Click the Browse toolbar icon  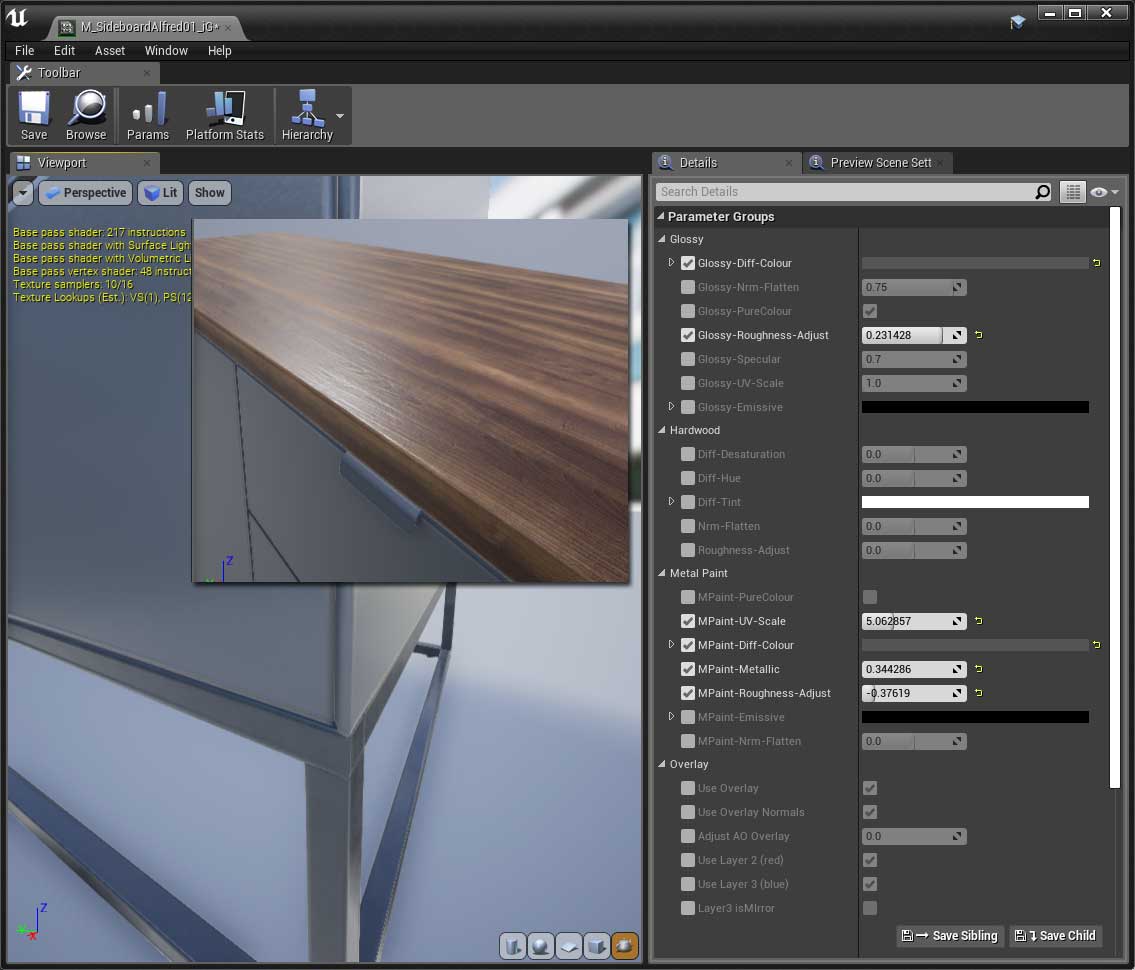click(86, 115)
